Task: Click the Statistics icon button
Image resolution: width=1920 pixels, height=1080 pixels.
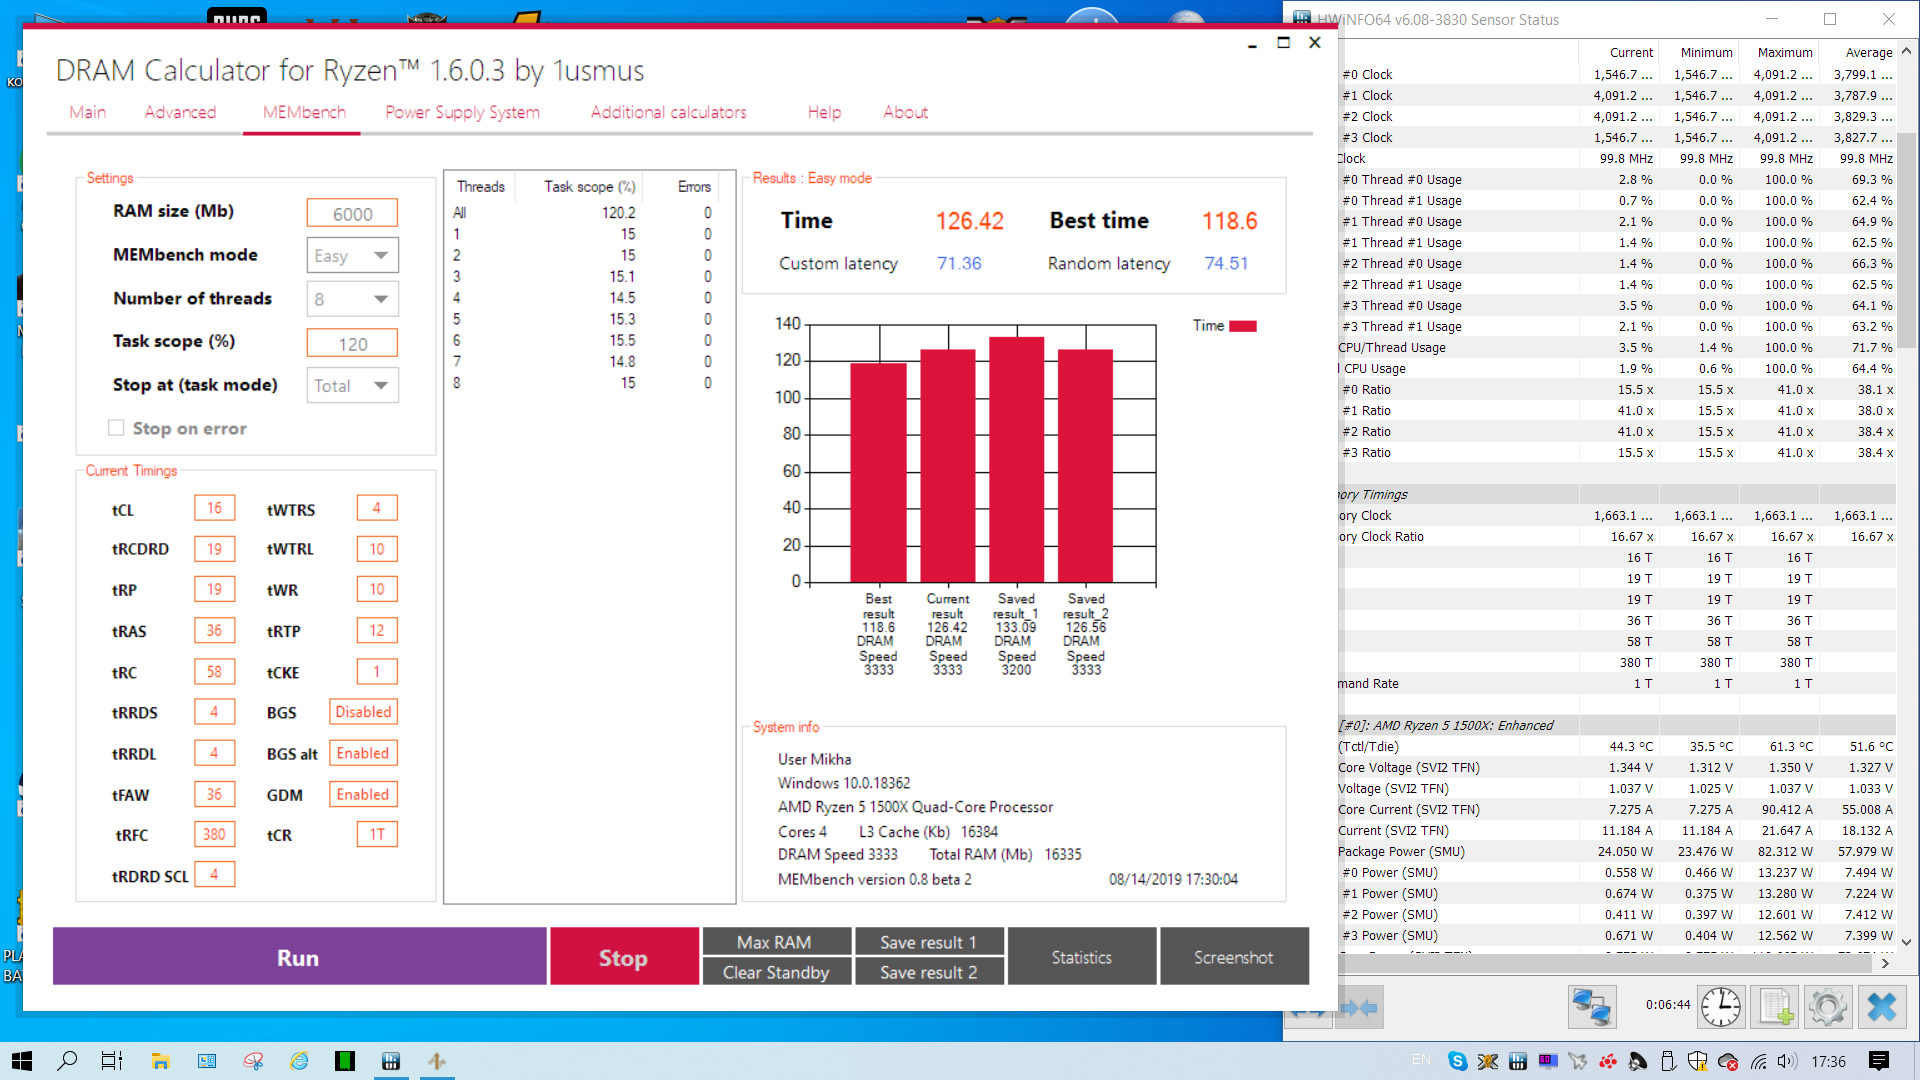Action: pyautogui.click(x=1083, y=956)
